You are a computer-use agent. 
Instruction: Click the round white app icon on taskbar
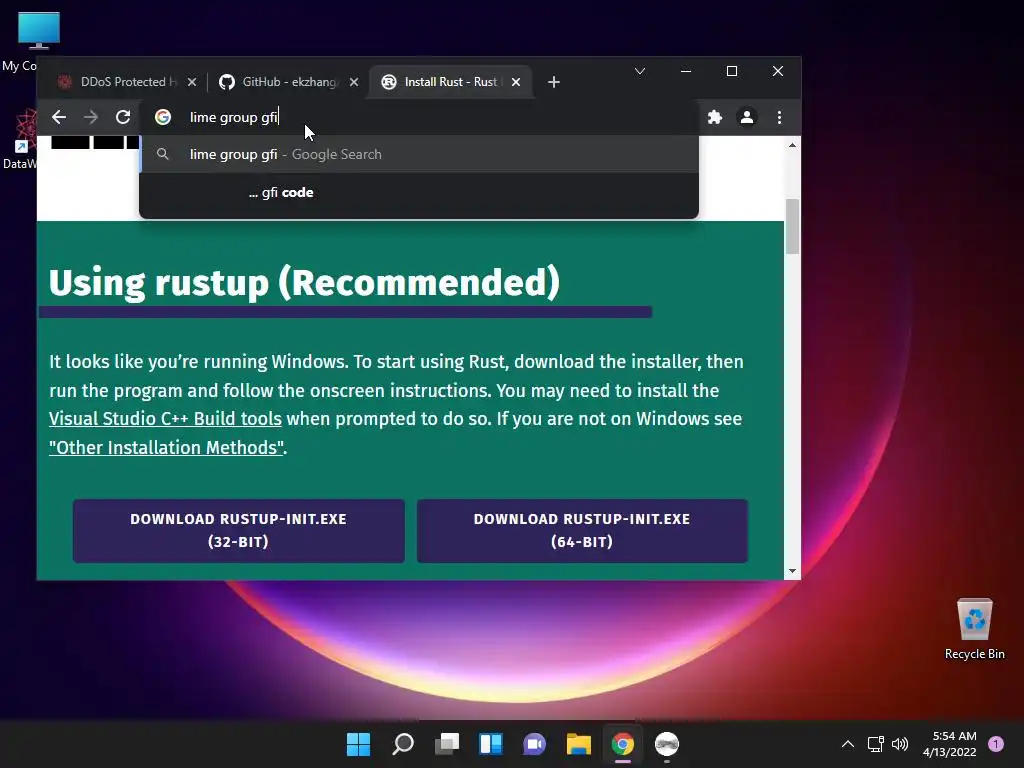(x=667, y=744)
